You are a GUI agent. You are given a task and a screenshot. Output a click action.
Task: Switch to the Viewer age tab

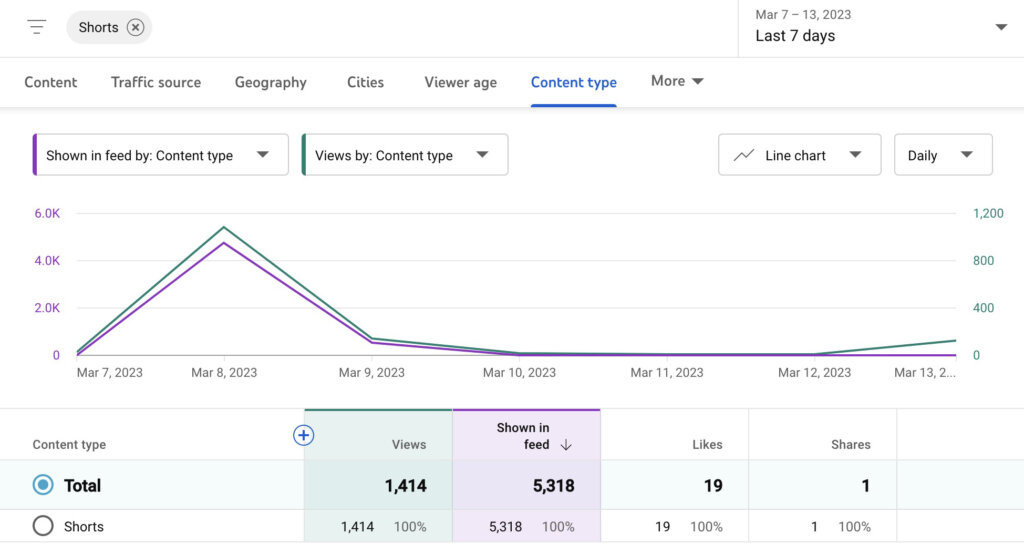pyautogui.click(x=460, y=82)
